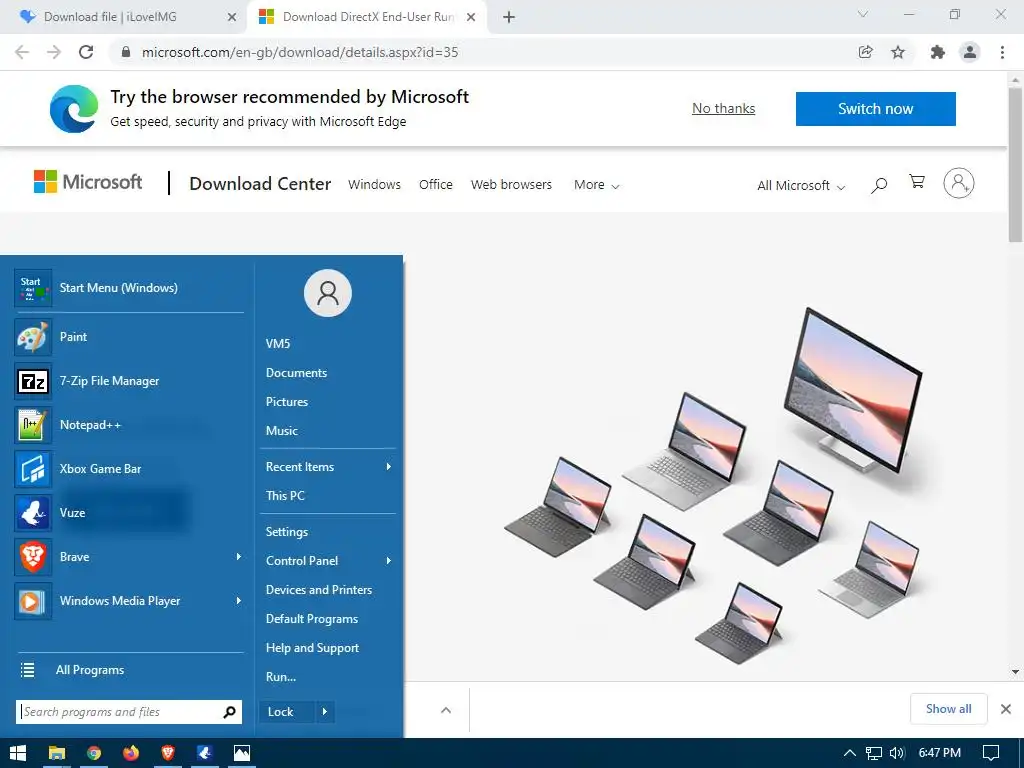
Task: Open Settings from start menu
Action: (x=287, y=532)
